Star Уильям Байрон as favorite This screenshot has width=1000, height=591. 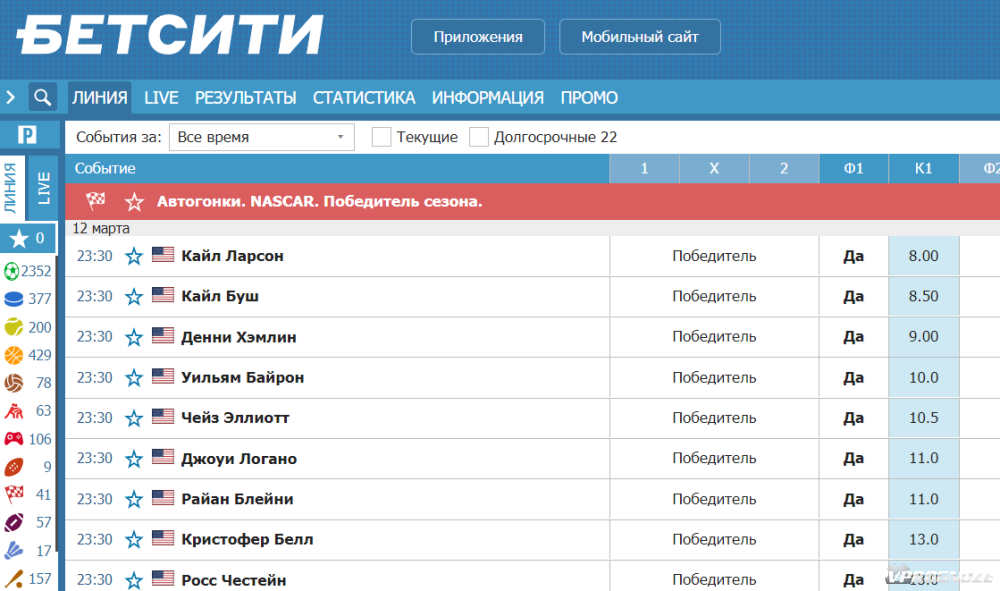[134, 378]
